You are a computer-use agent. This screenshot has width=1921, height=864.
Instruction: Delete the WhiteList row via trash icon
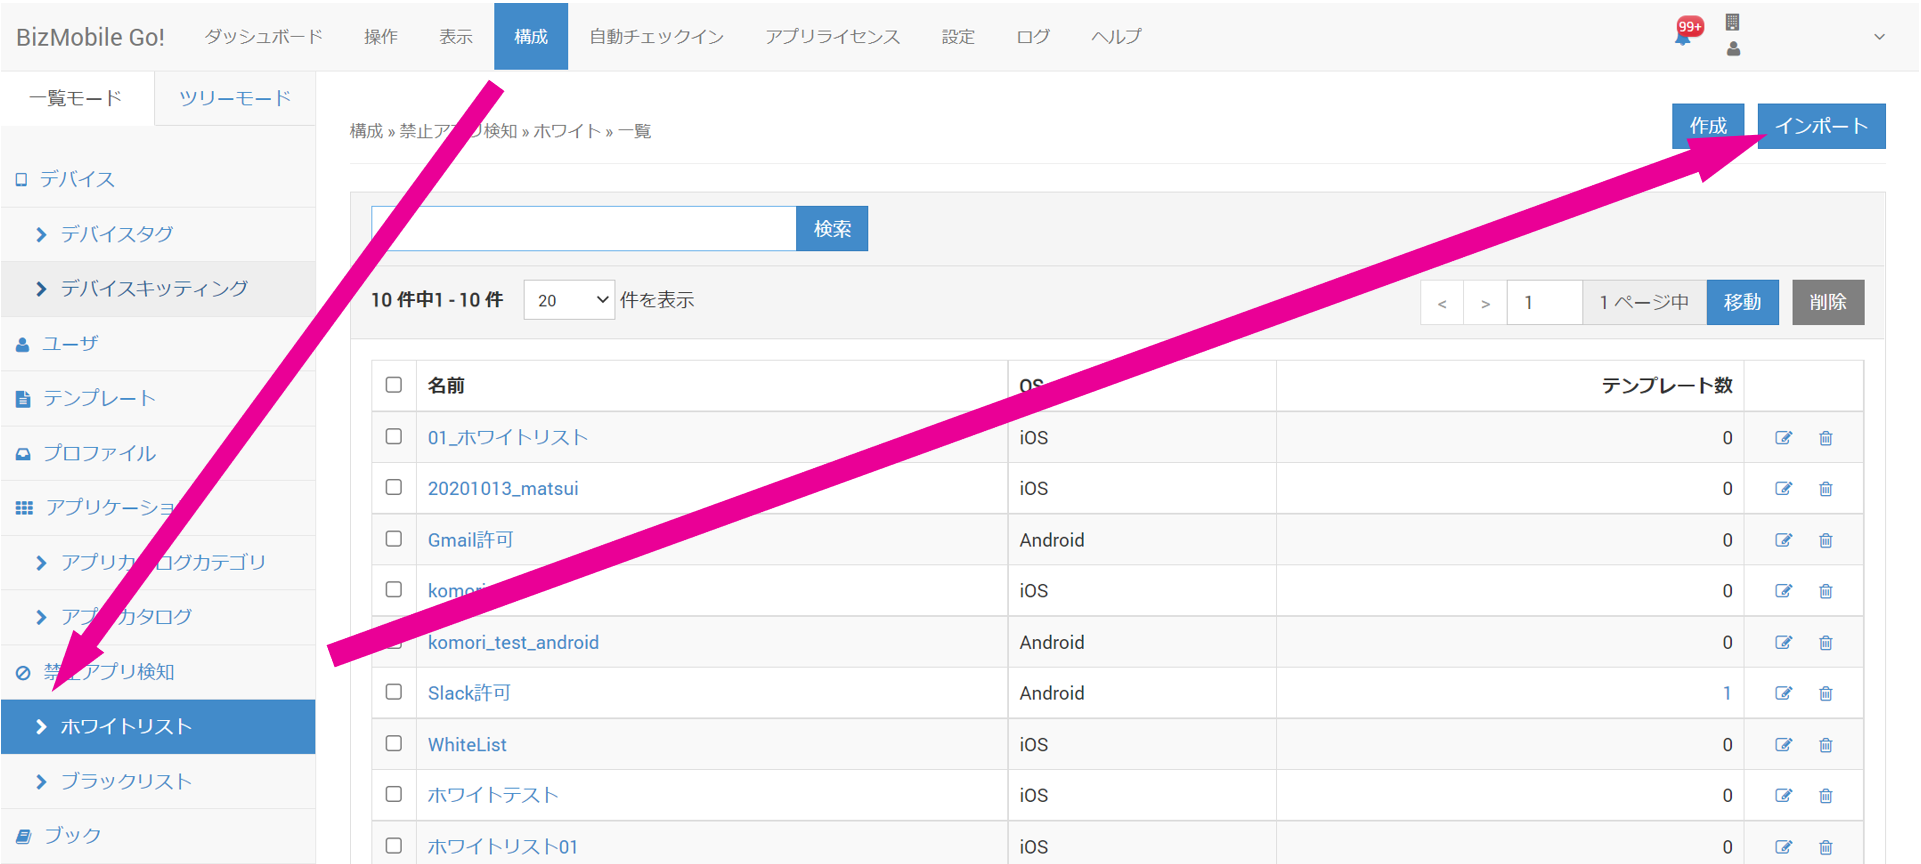tap(1825, 745)
